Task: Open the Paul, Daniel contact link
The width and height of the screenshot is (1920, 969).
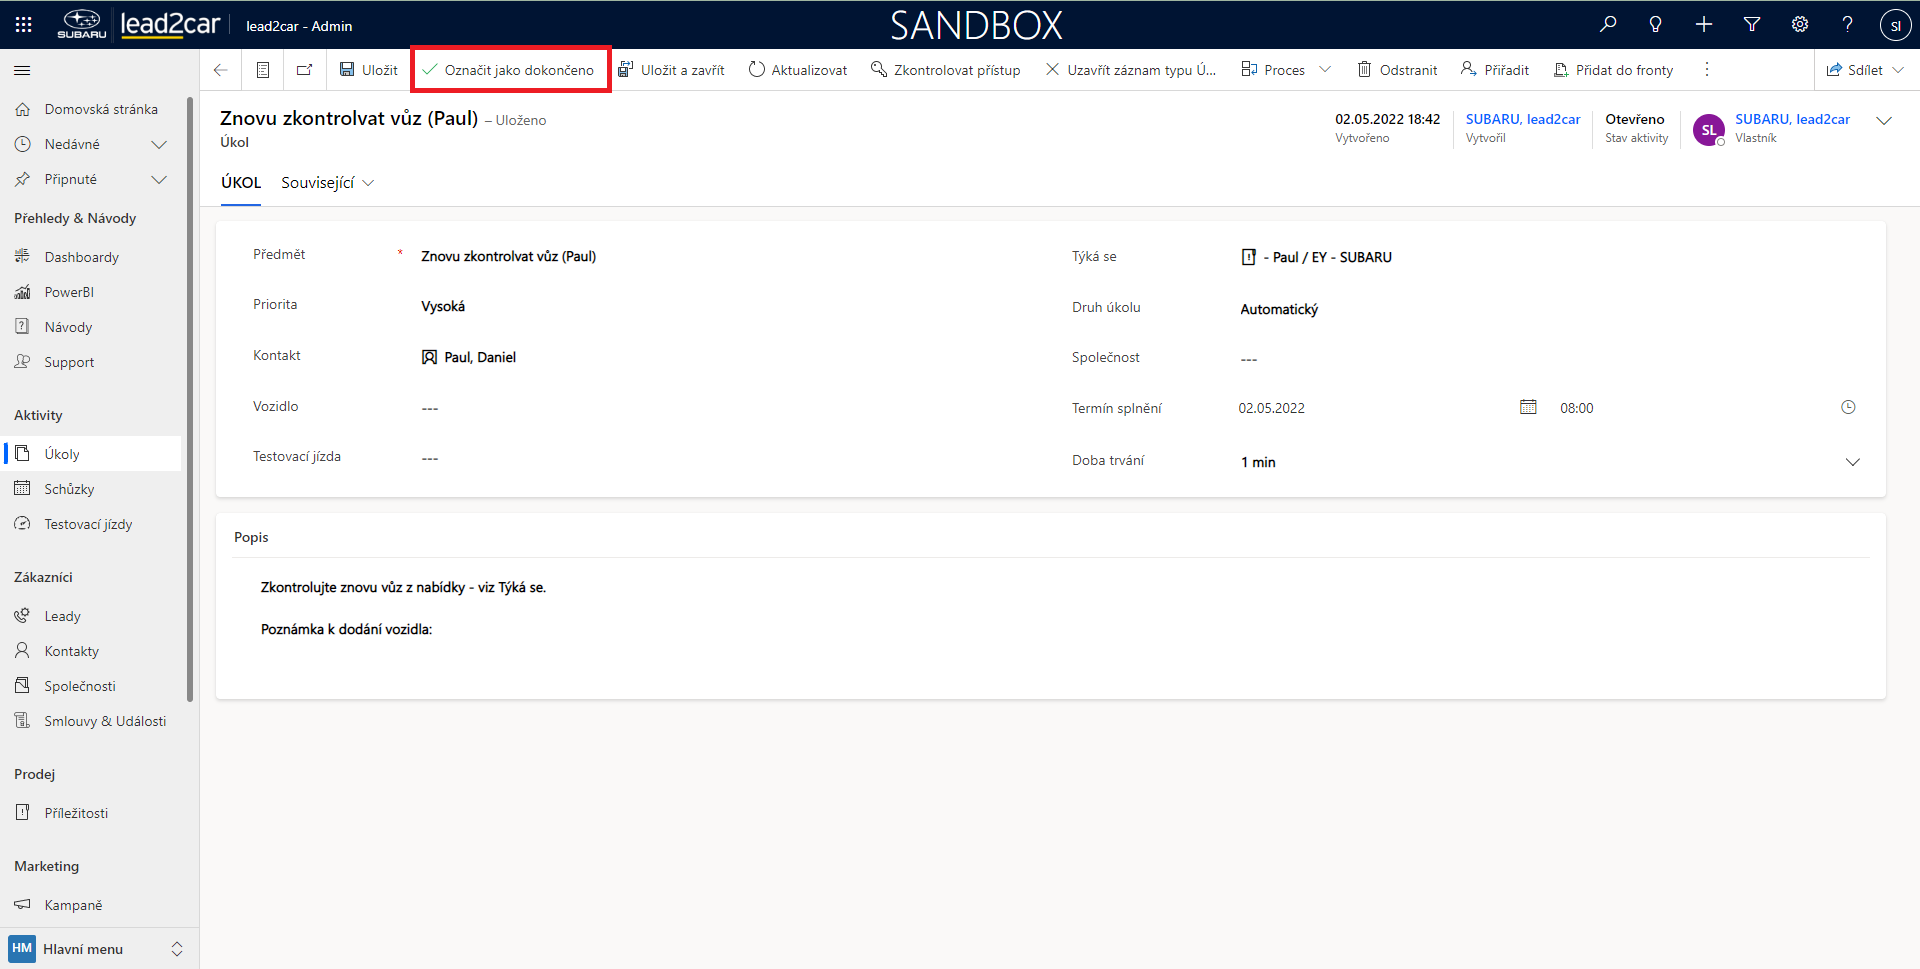Action: pos(480,358)
